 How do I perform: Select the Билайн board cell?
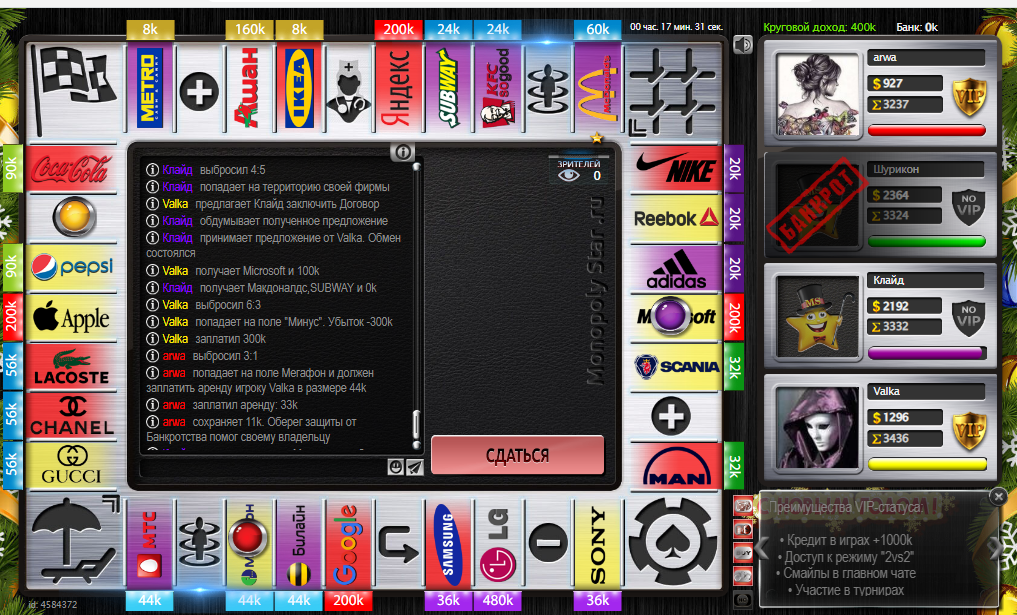point(299,545)
